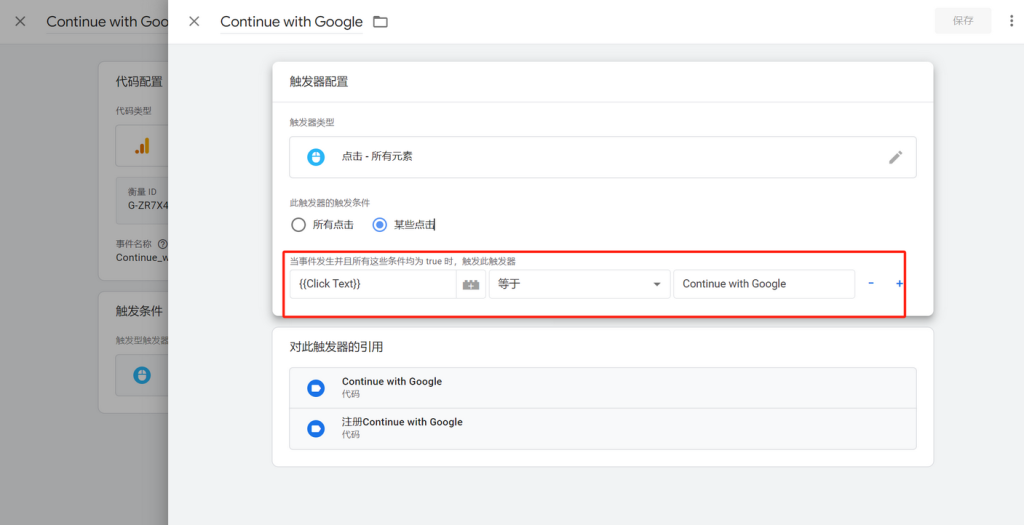Select the 所有点击 radio button
The image size is (1024, 525).
pos(298,225)
